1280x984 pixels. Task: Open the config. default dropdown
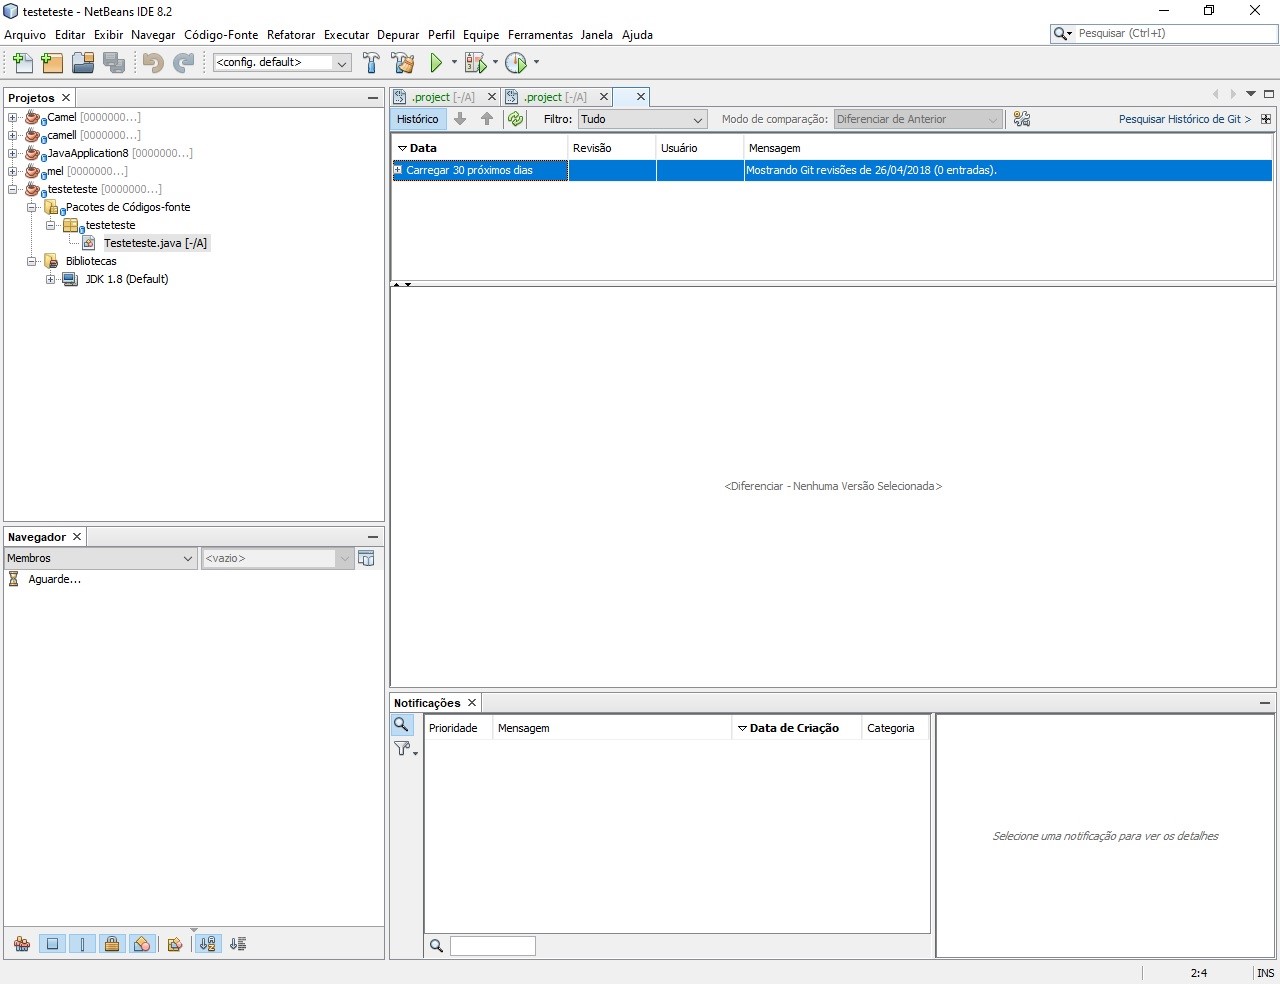click(282, 62)
